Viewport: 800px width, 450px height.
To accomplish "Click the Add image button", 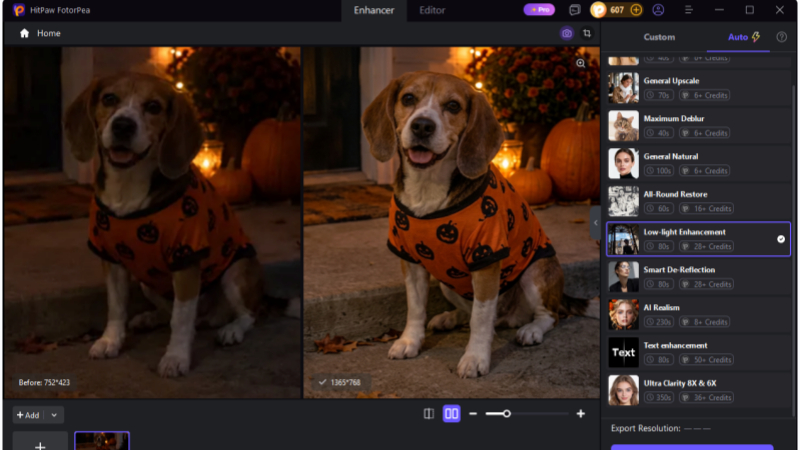I will point(29,415).
